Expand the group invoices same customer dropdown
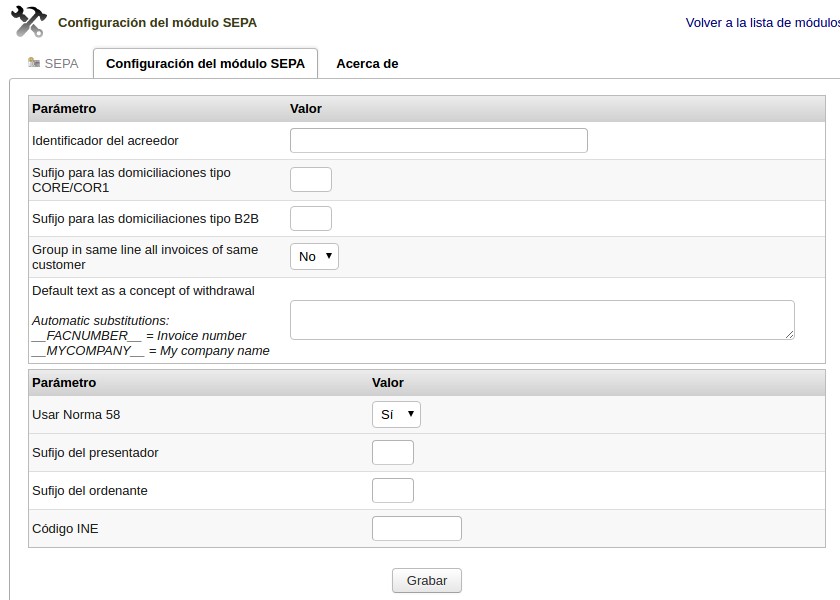Viewport: 840px width, 600px height. (x=314, y=257)
